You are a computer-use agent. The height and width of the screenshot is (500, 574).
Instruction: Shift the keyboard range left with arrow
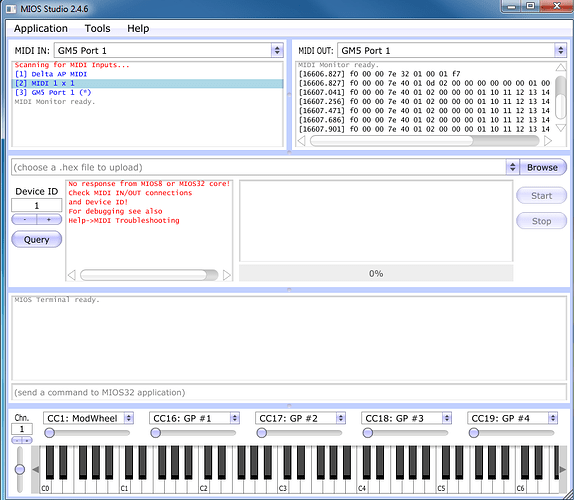click(36, 469)
